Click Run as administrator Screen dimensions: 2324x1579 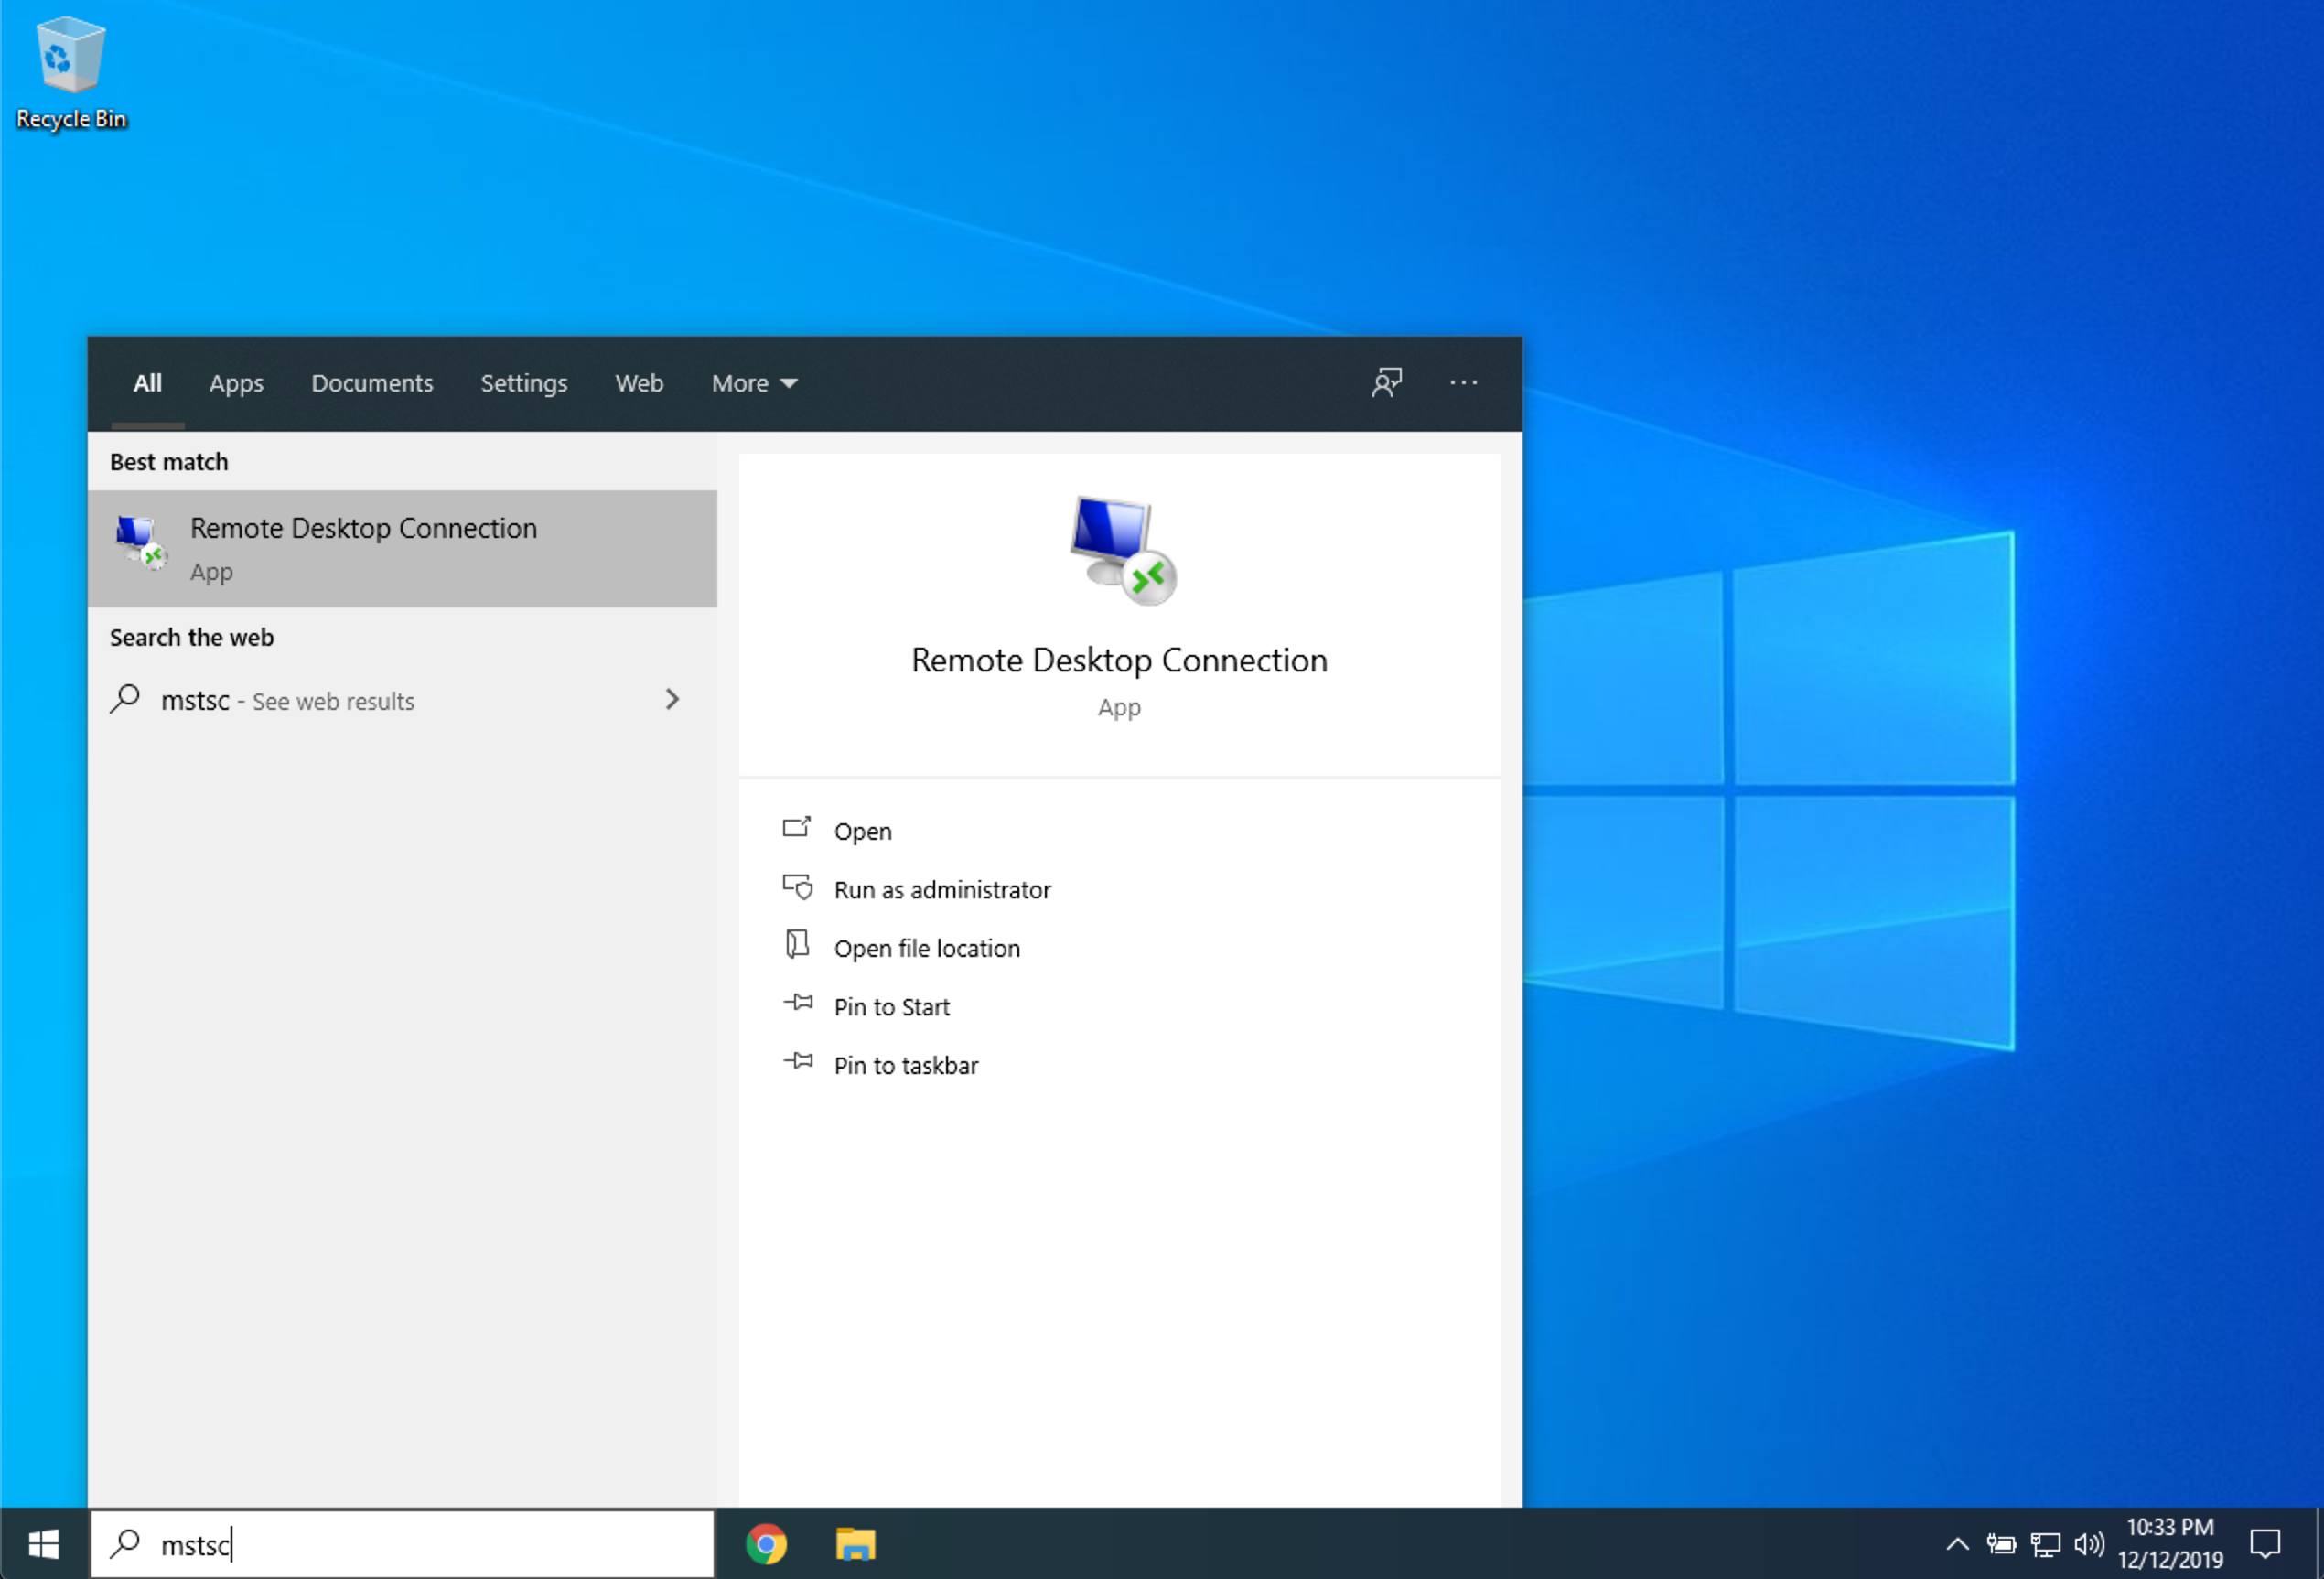click(941, 889)
